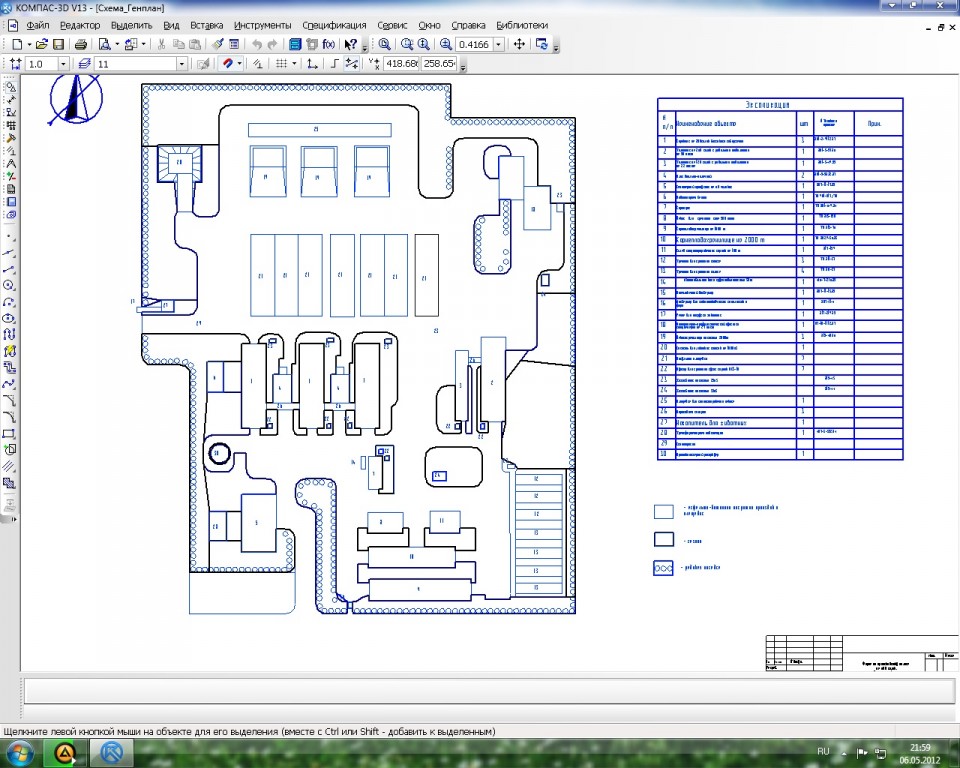Create a new document with New icon
Screen dimensions: 960x768
[17, 44]
